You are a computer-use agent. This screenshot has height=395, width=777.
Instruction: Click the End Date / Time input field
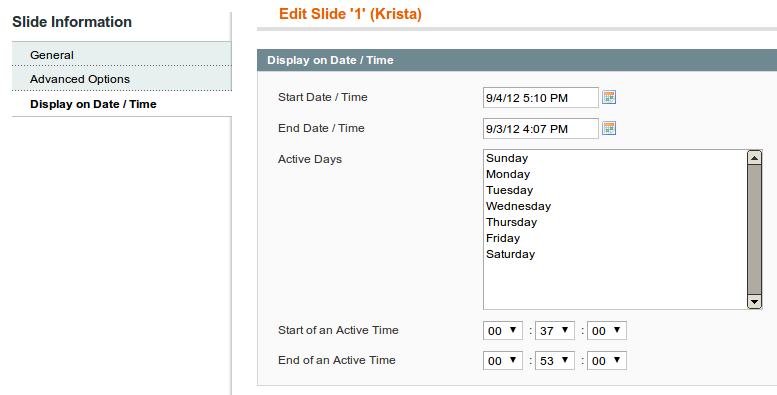click(541, 129)
